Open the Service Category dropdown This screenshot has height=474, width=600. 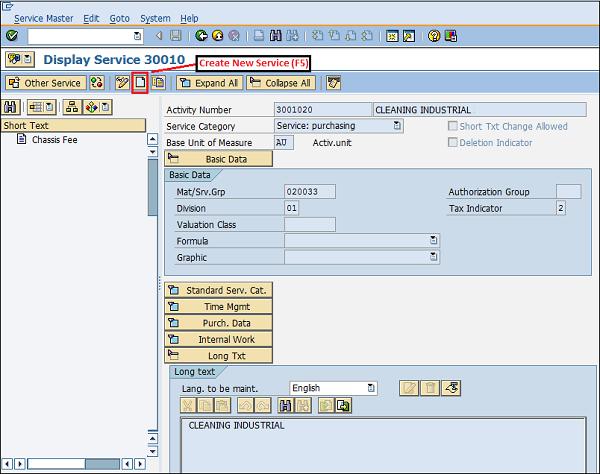397,126
